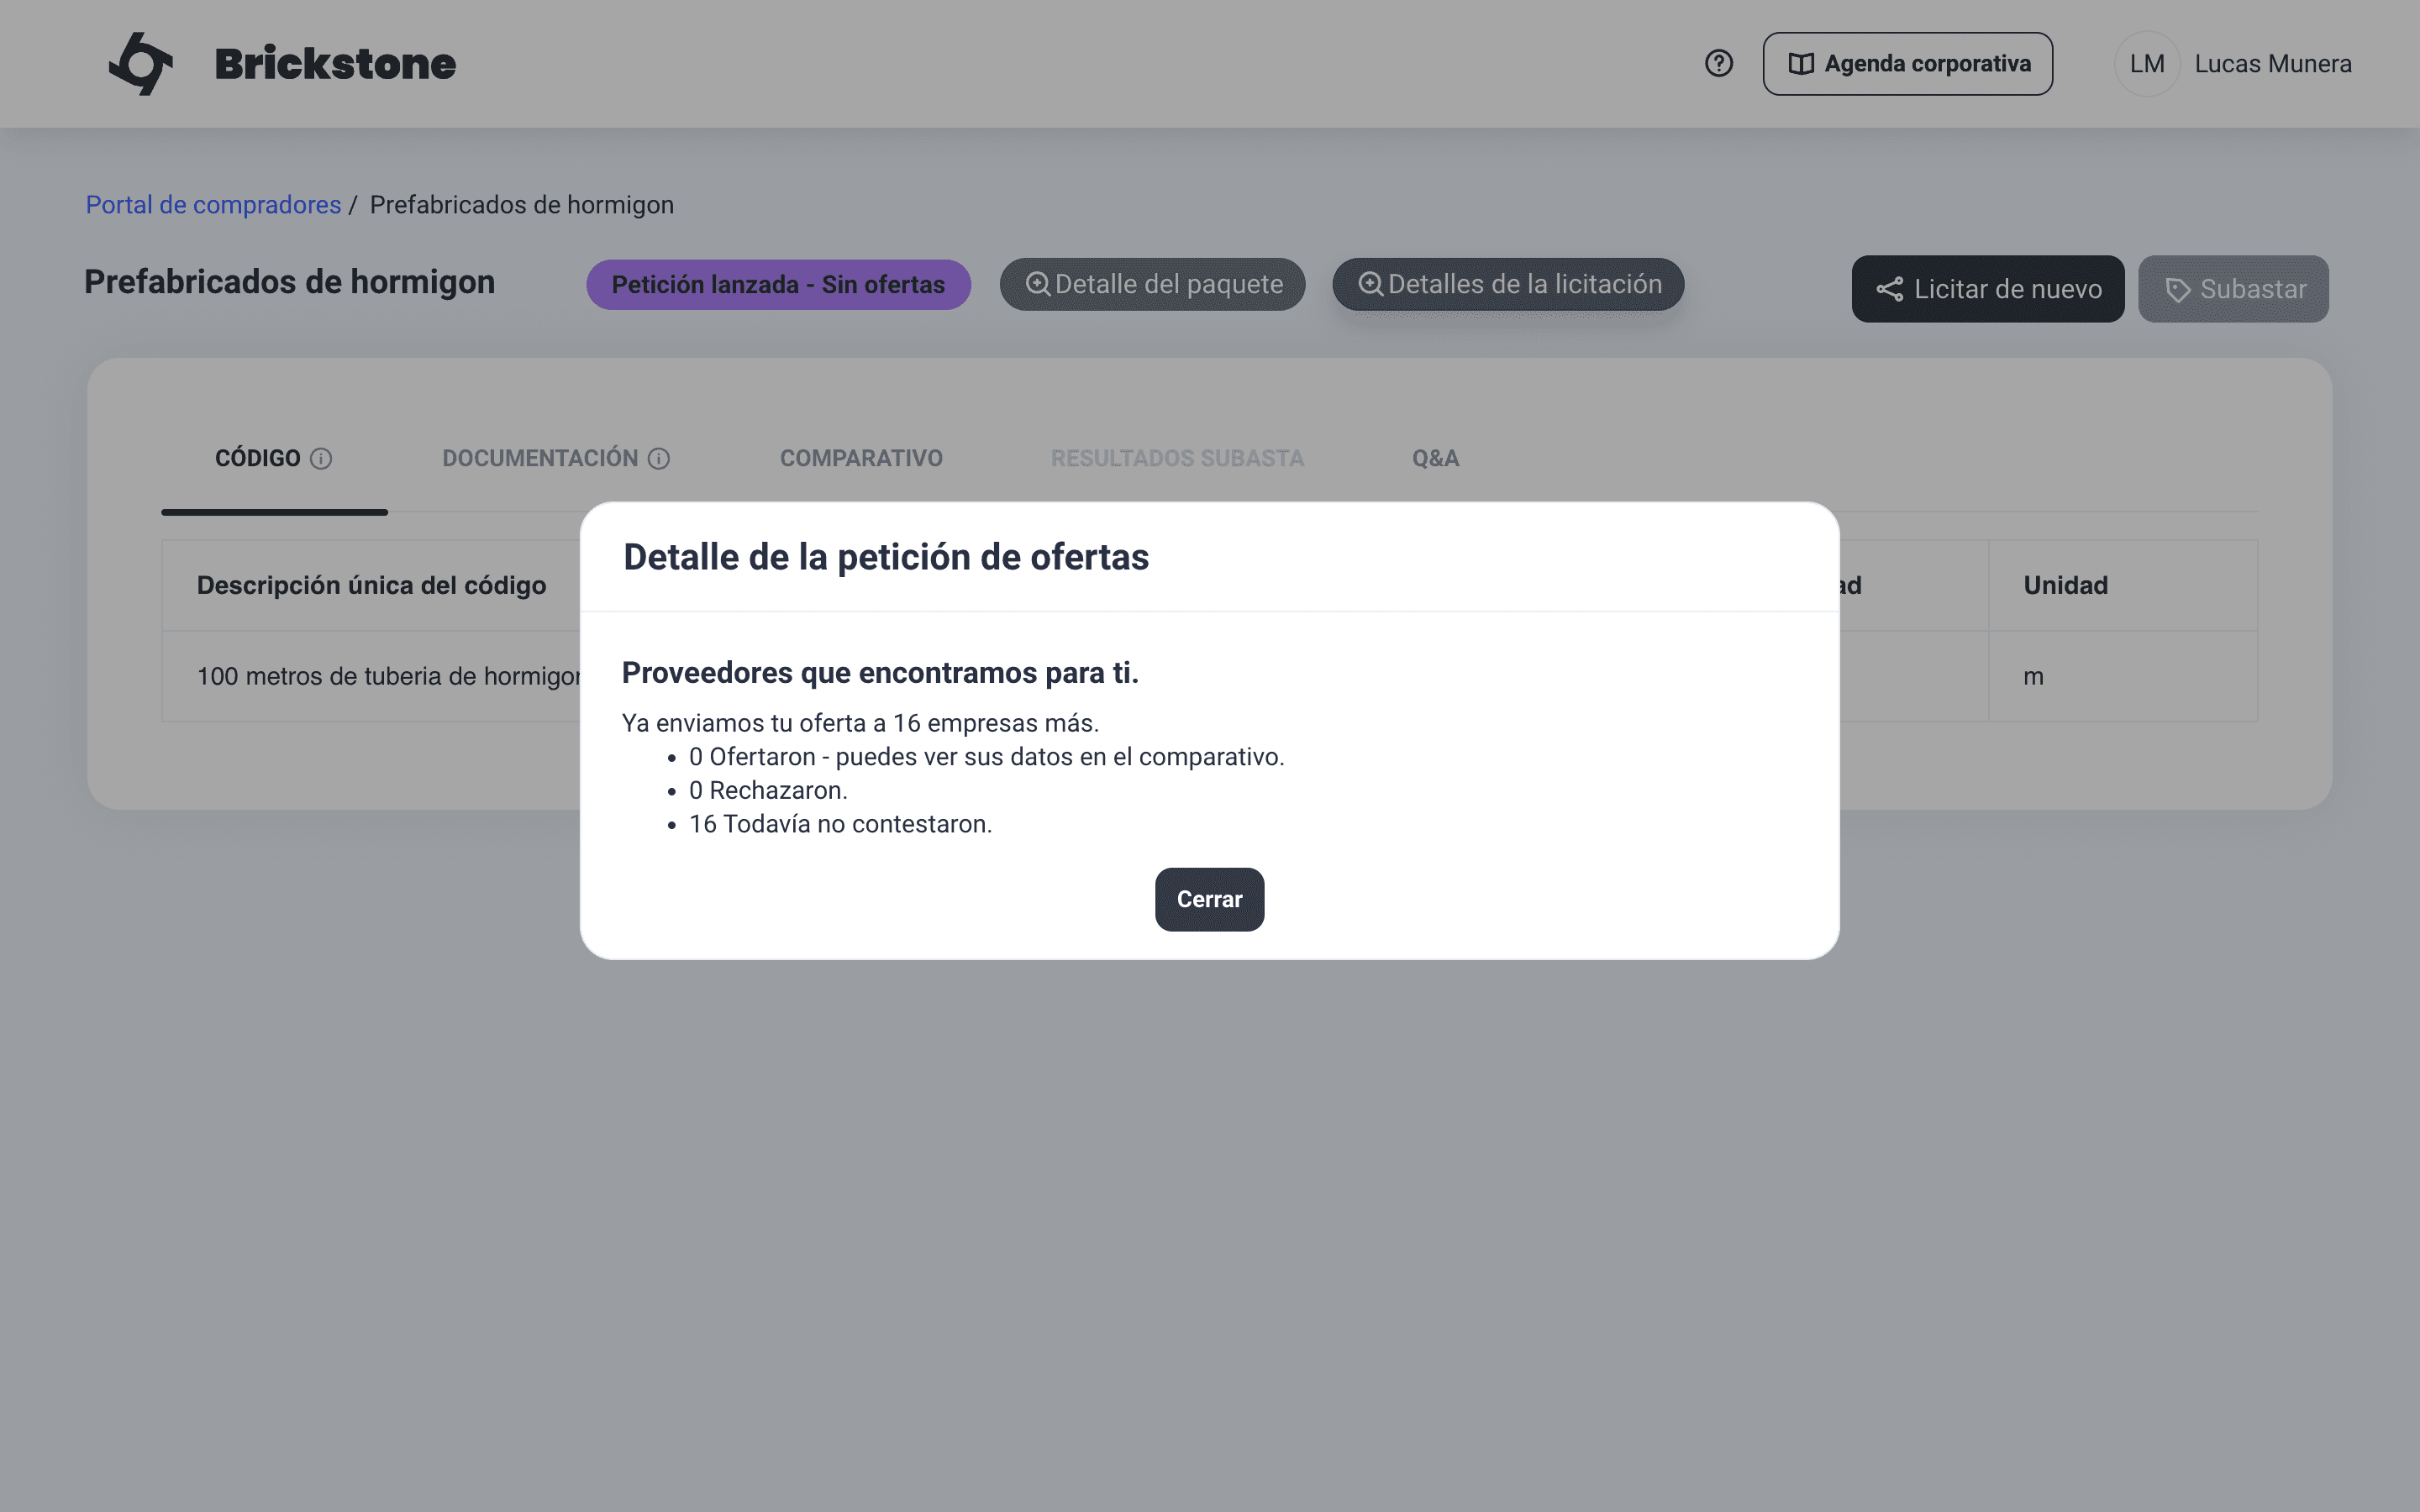Click the info icon beside DOCUMENTACIÓN
The image size is (2420, 1512).
[x=659, y=459]
